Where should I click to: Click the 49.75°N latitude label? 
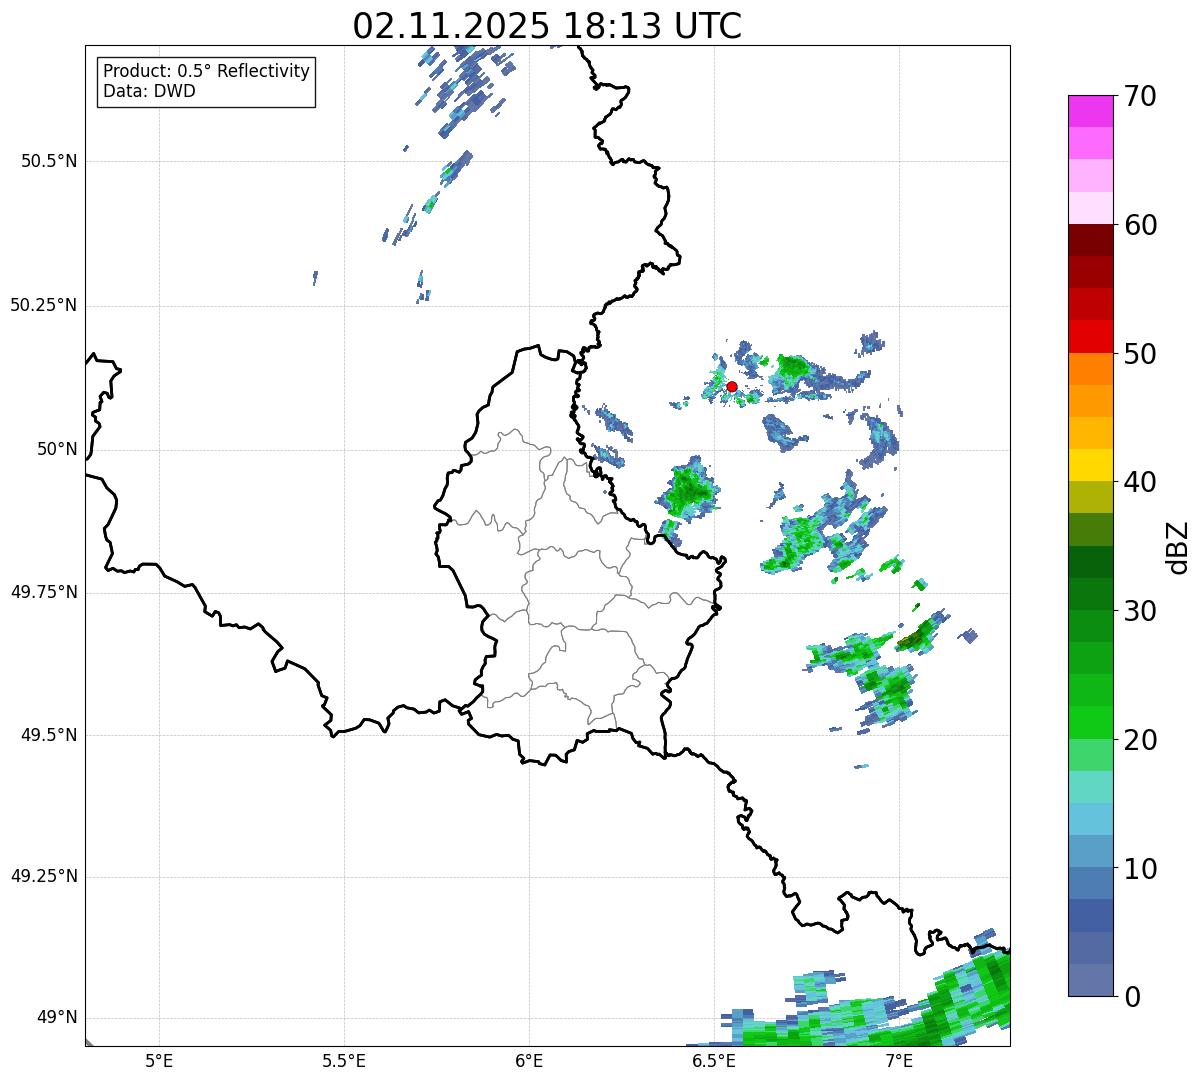[x=44, y=592]
